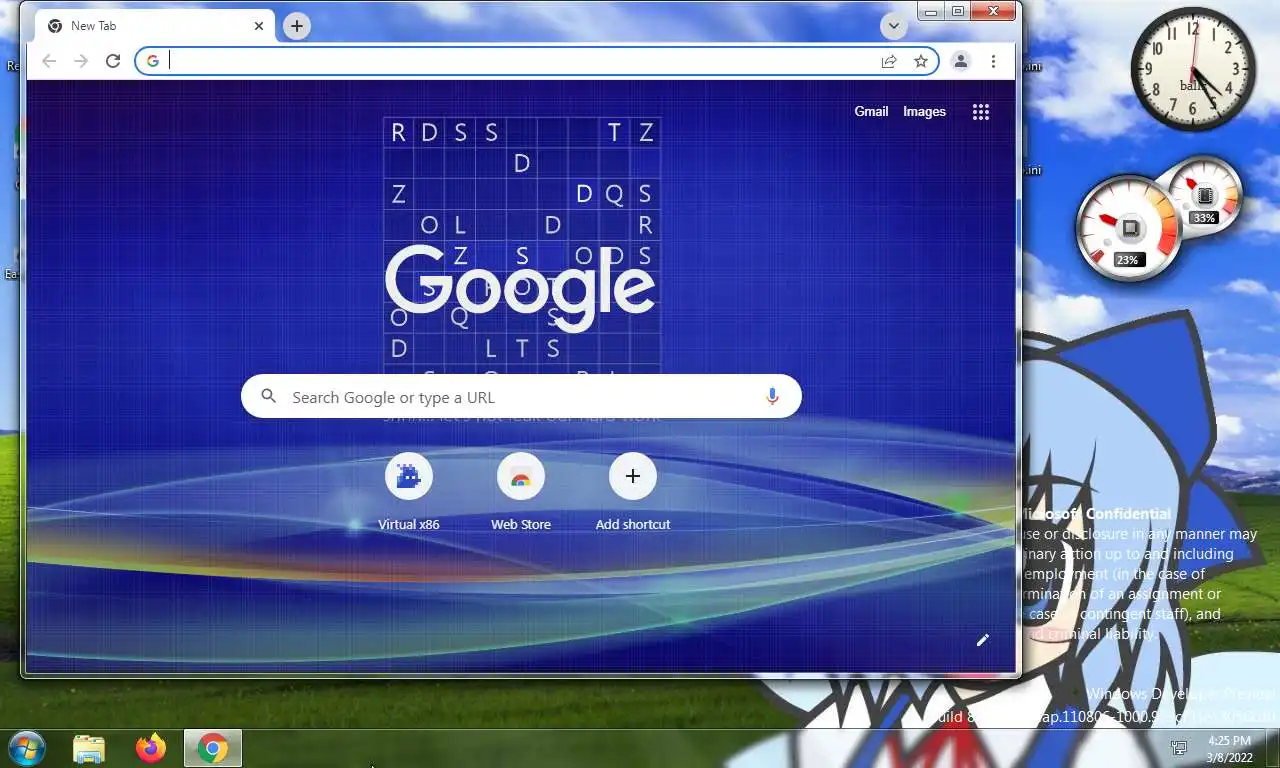The height and width of the screenshot is (768, 1280).
Task: Close the New Tab tab
Action: pyautogui.click(x=259, y=26)
